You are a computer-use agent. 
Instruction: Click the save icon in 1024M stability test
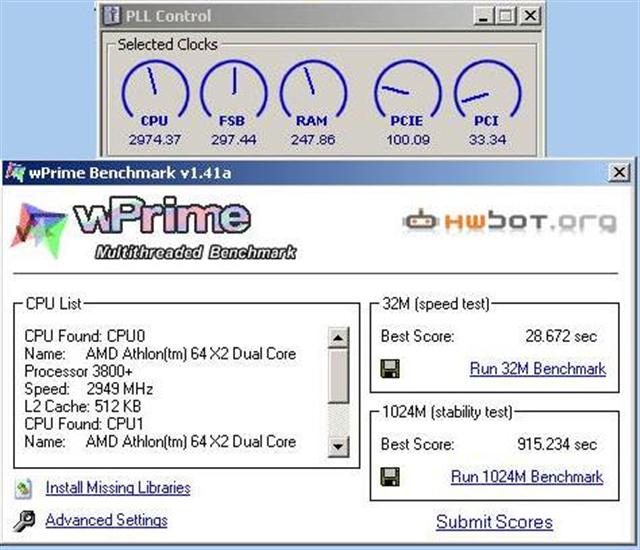390,477
